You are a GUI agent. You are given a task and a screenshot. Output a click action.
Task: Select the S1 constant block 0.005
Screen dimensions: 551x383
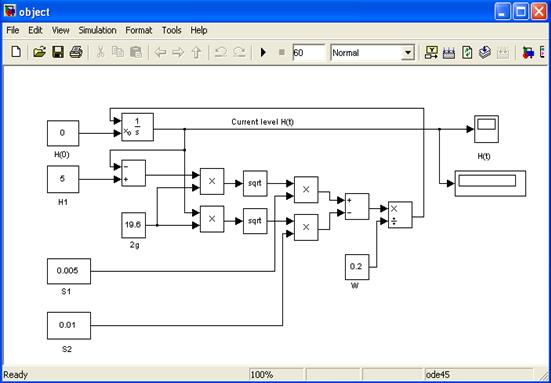click(x=69, y=271)
